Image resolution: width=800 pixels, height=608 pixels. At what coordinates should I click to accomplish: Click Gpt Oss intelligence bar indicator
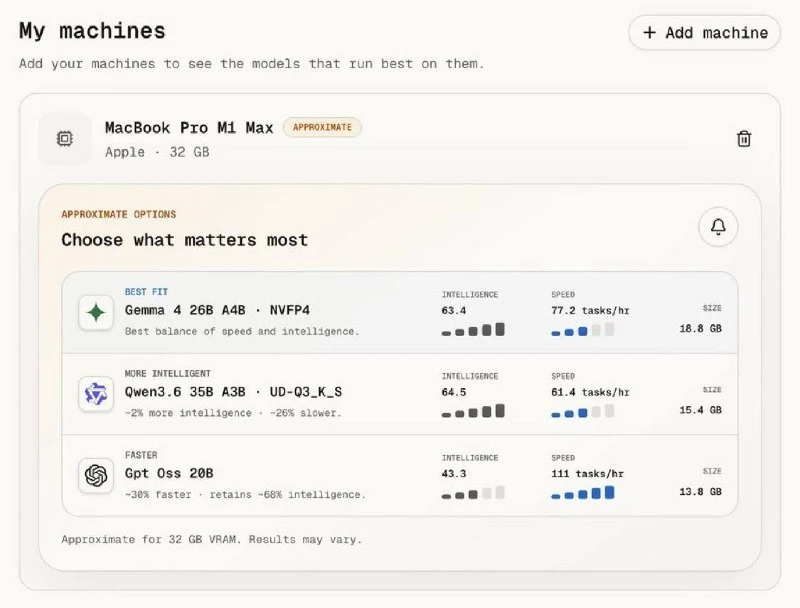point(473,493)
